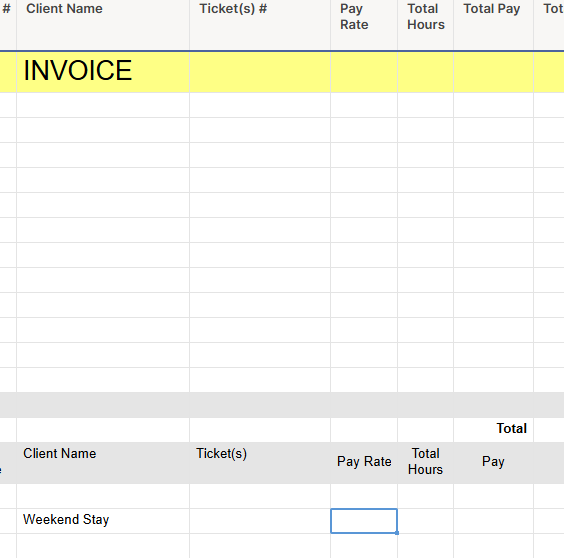This screenshot has height=558, width=564.
Task: Click the lower Client Name header cell
Action: click(x=103, y=463)
